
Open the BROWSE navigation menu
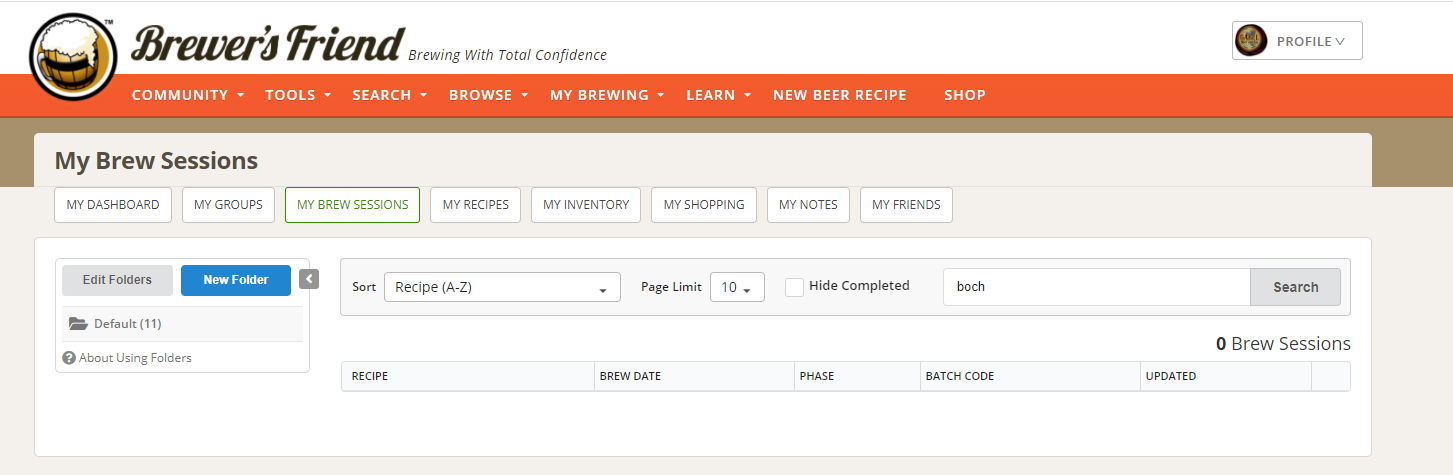(x=489, y=95)
